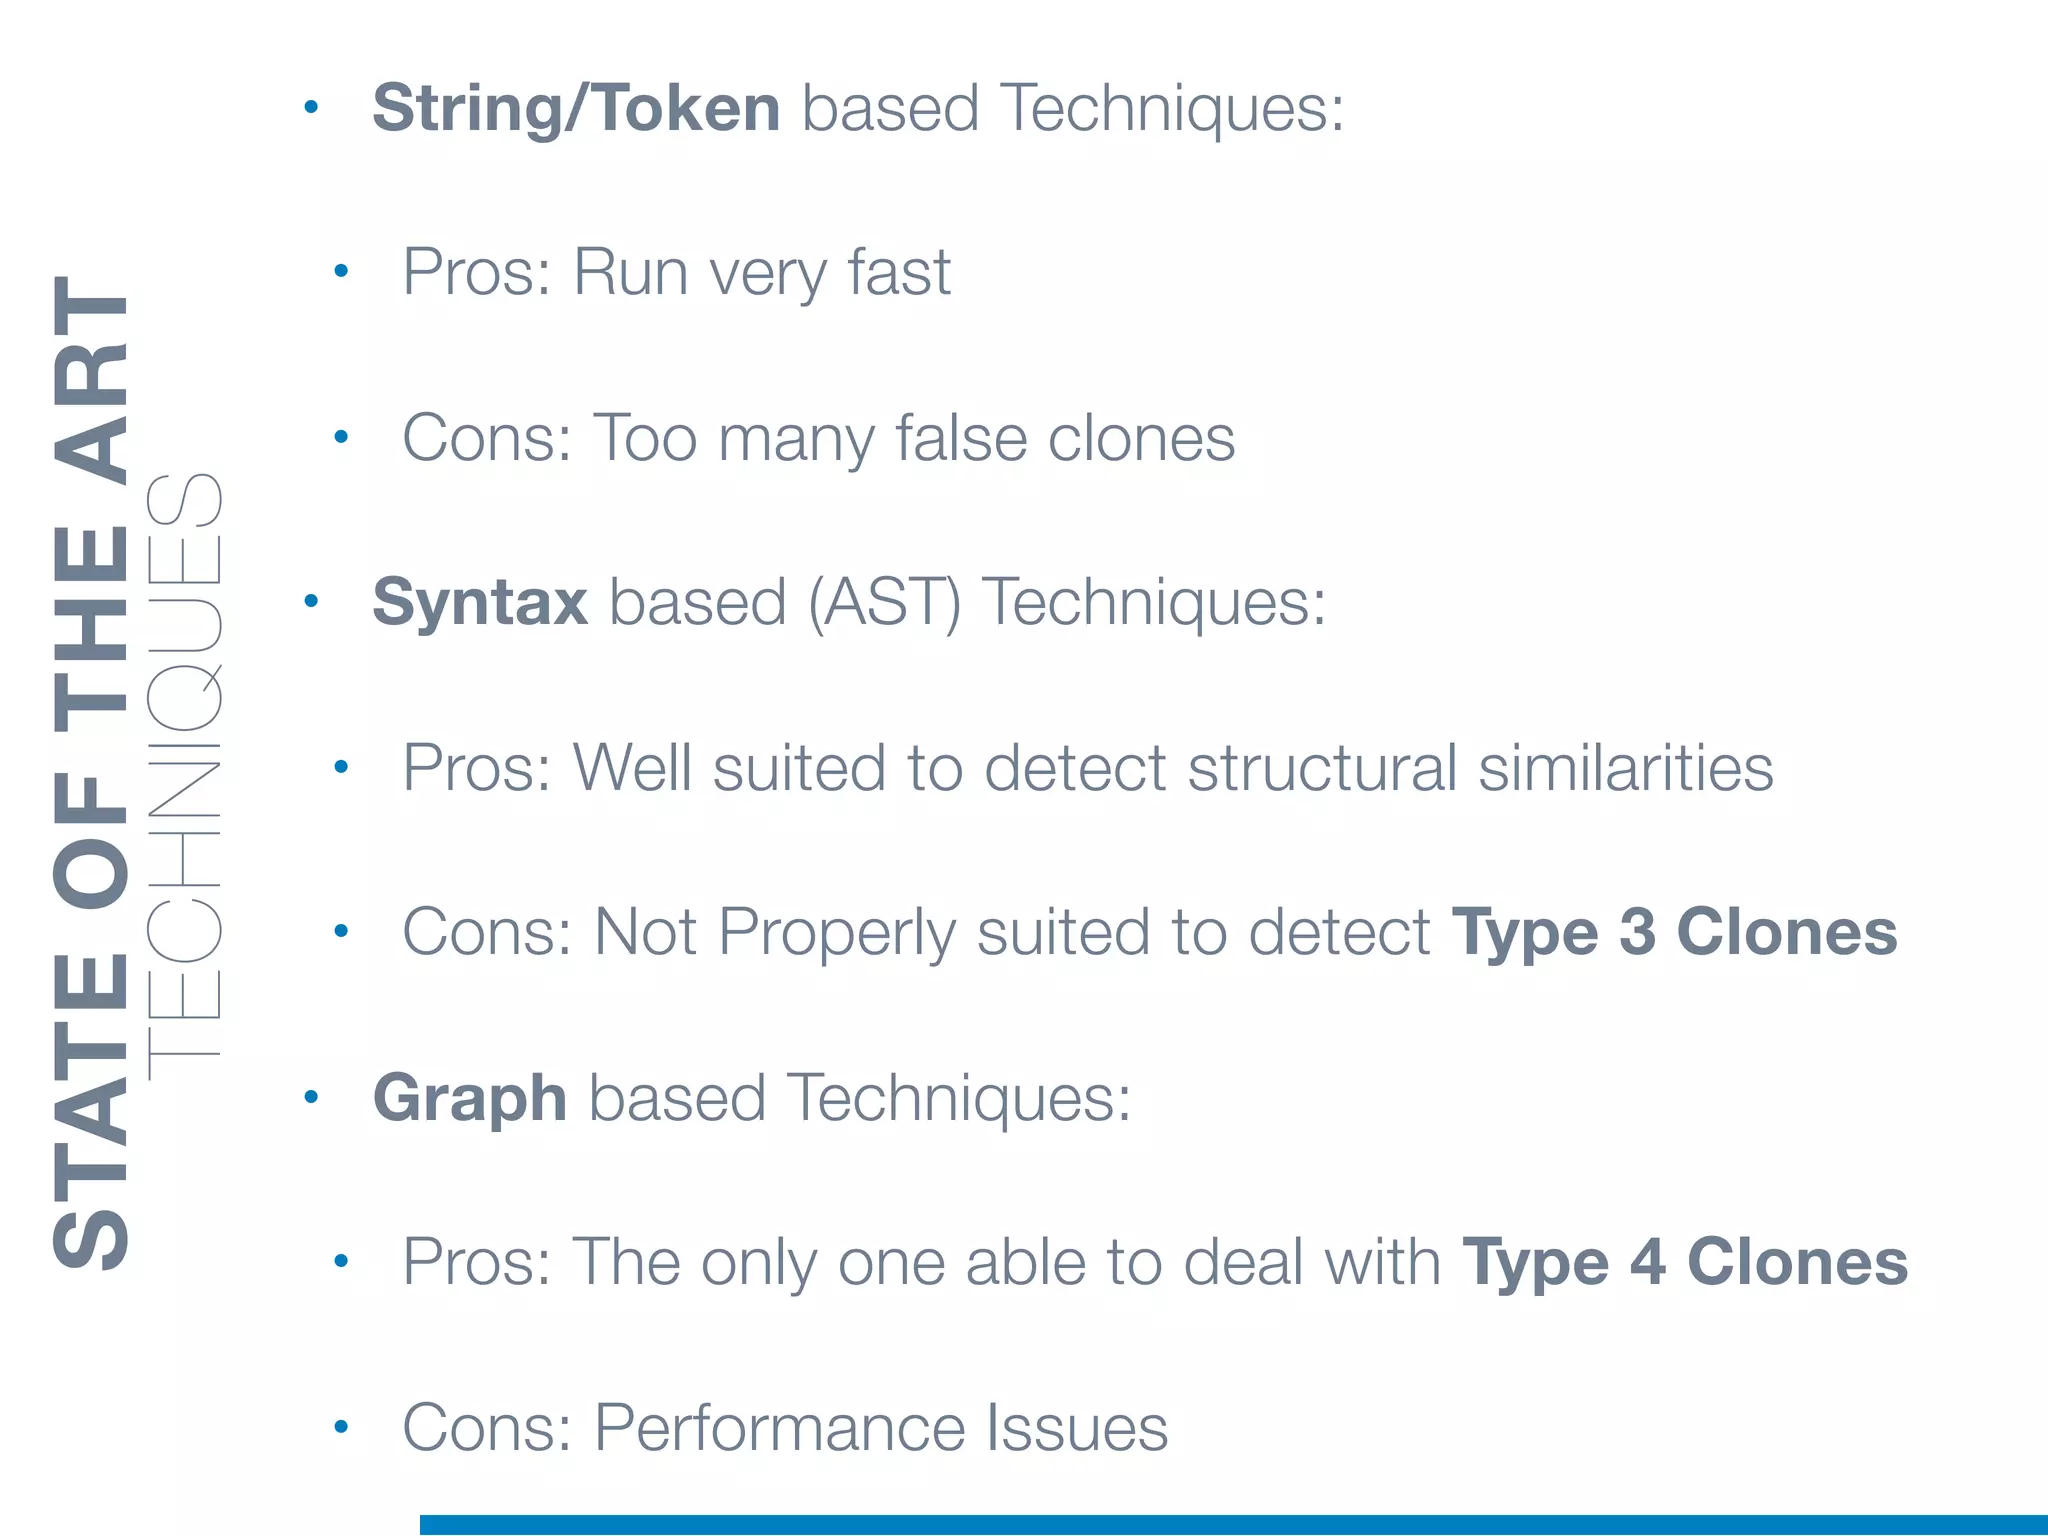The image size is (2048, 1536).
Task: Click the bullet before 'String/Token'
Action: pos(311,107)
